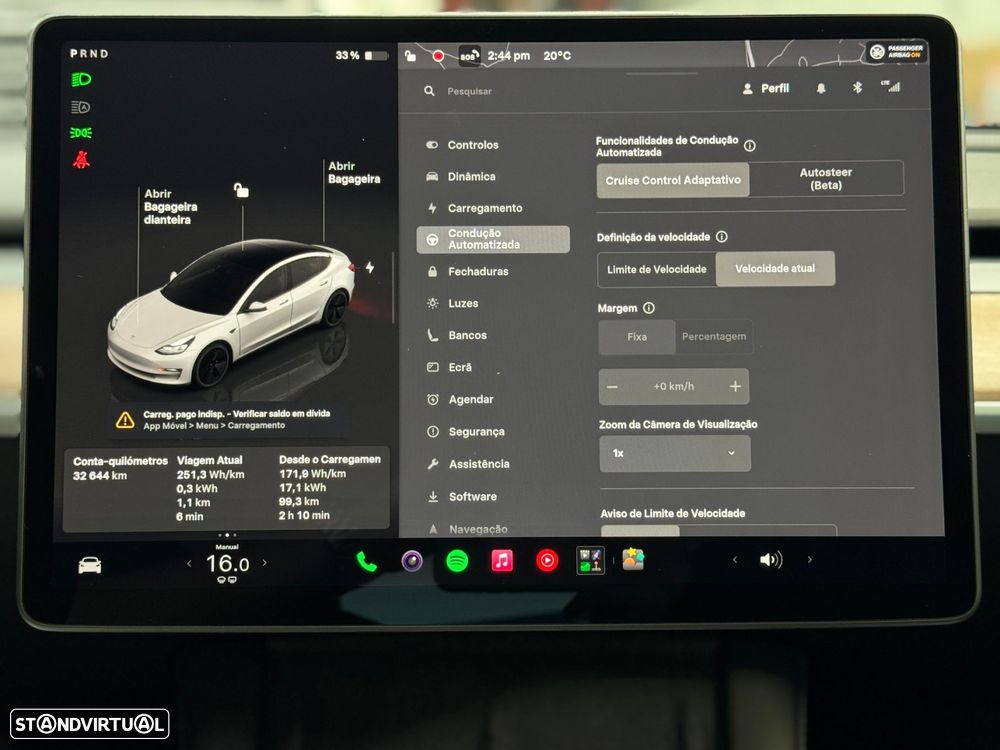Show info for Funcionalidades de Condução Automatizada
Screen dimensions: 1000x750
tap(750, 146)
